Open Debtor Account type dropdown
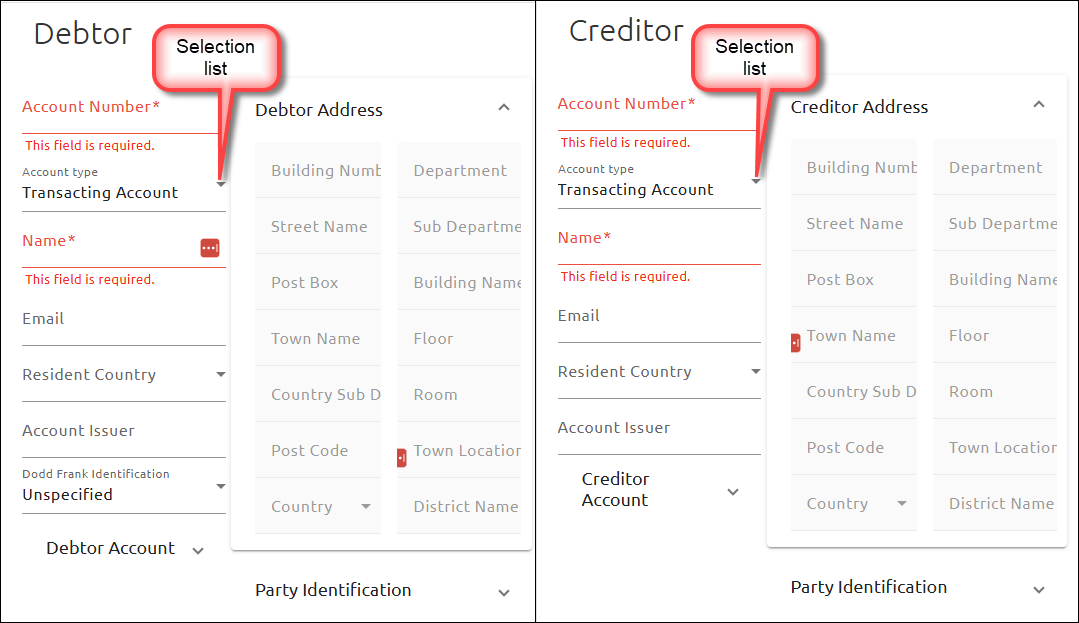 tap(221, 184)
